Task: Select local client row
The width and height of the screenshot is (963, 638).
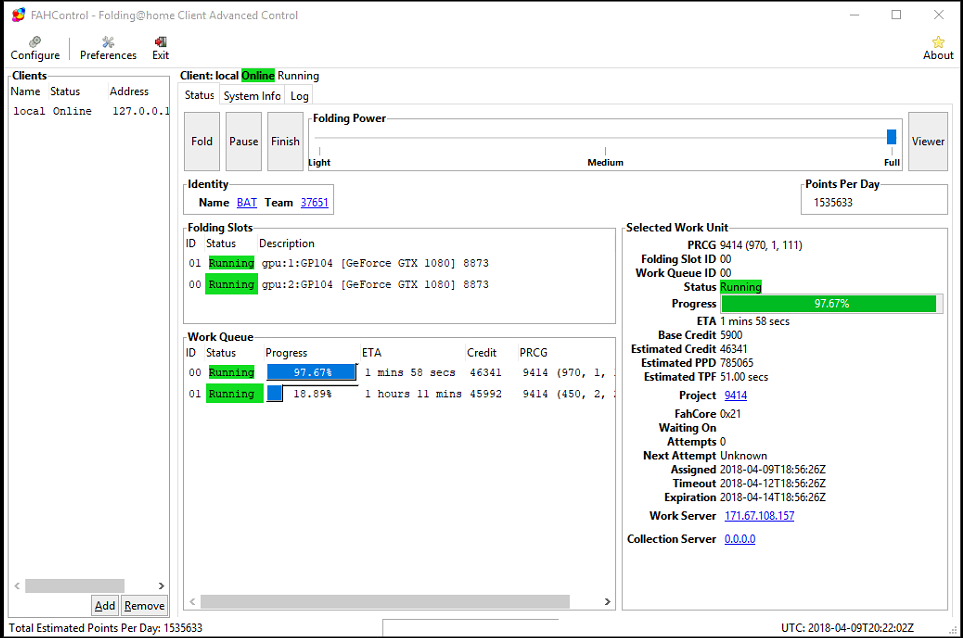Action: pos(89,111)
